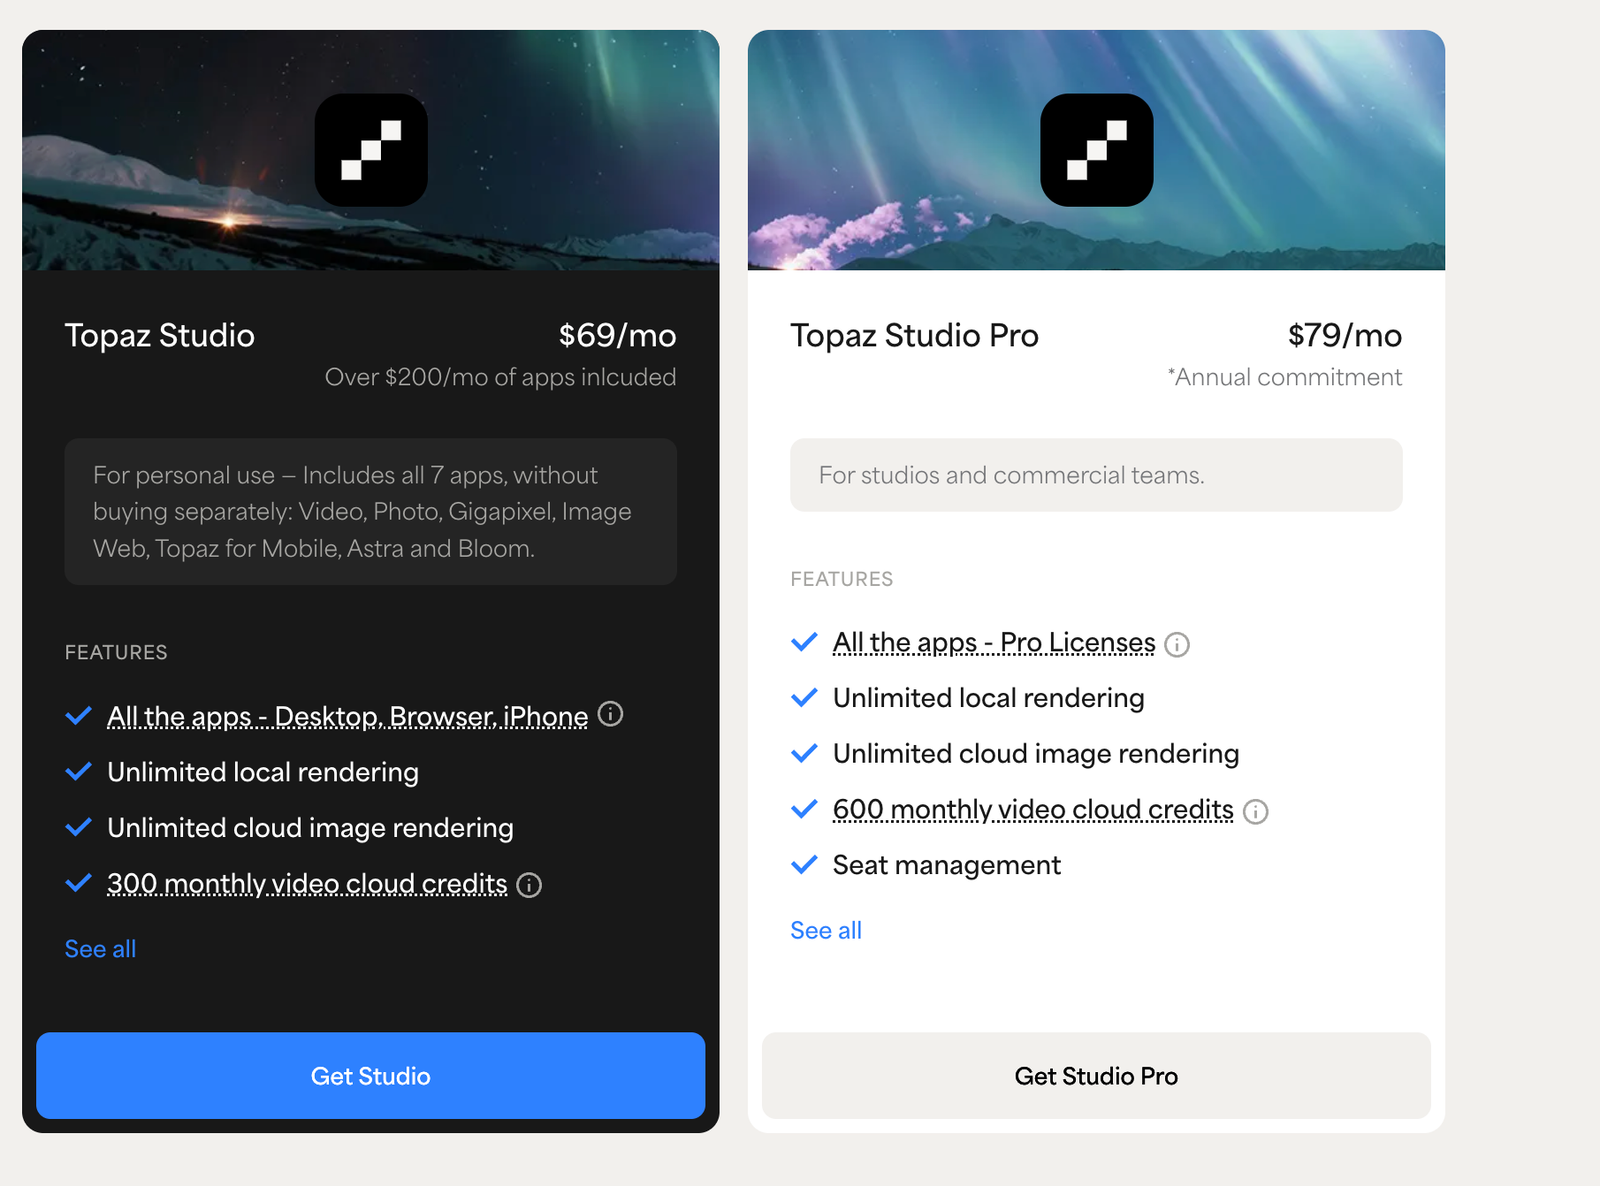Open See all features in Topaz Studio card
Screen dimensions: 1600x1186
[x=100, y=949]
